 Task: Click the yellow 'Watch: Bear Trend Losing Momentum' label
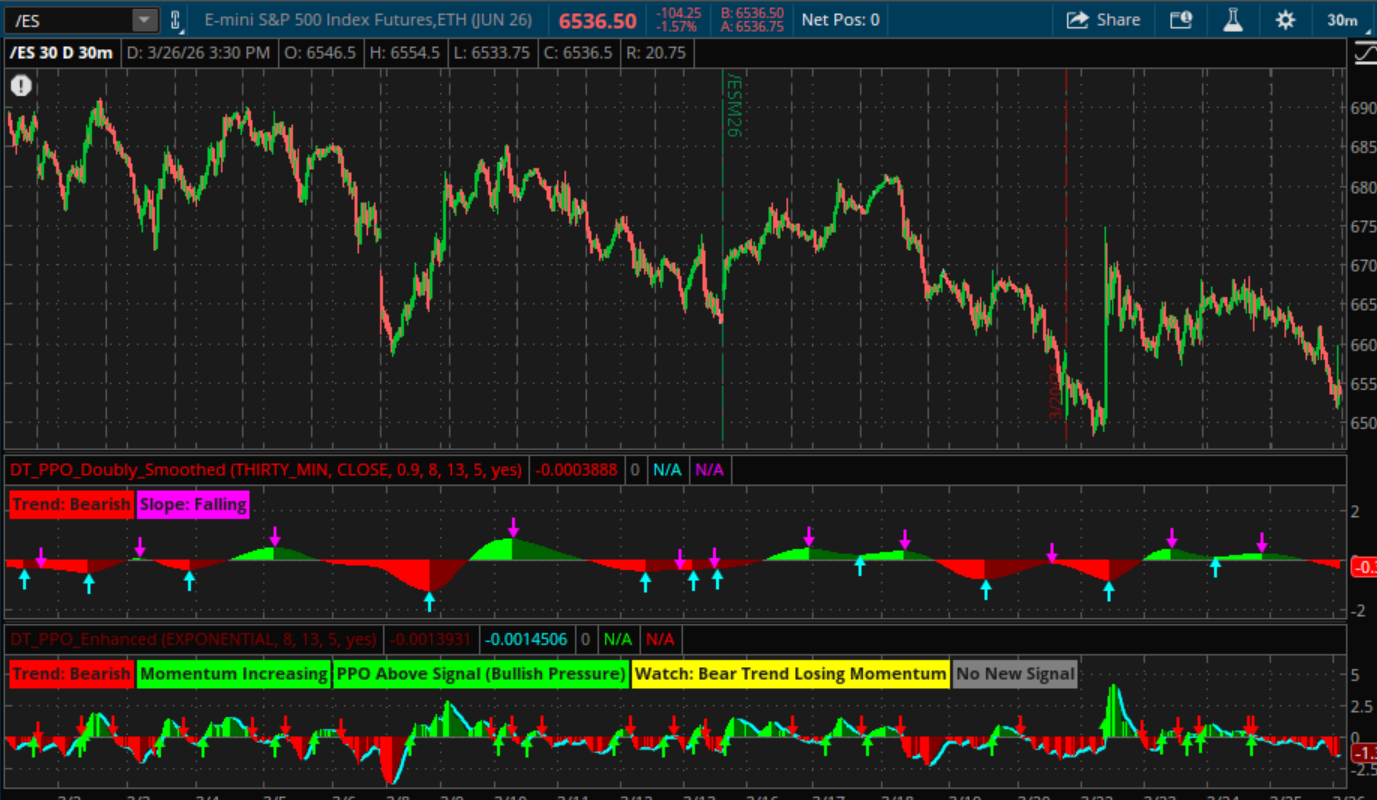(790, 674)
